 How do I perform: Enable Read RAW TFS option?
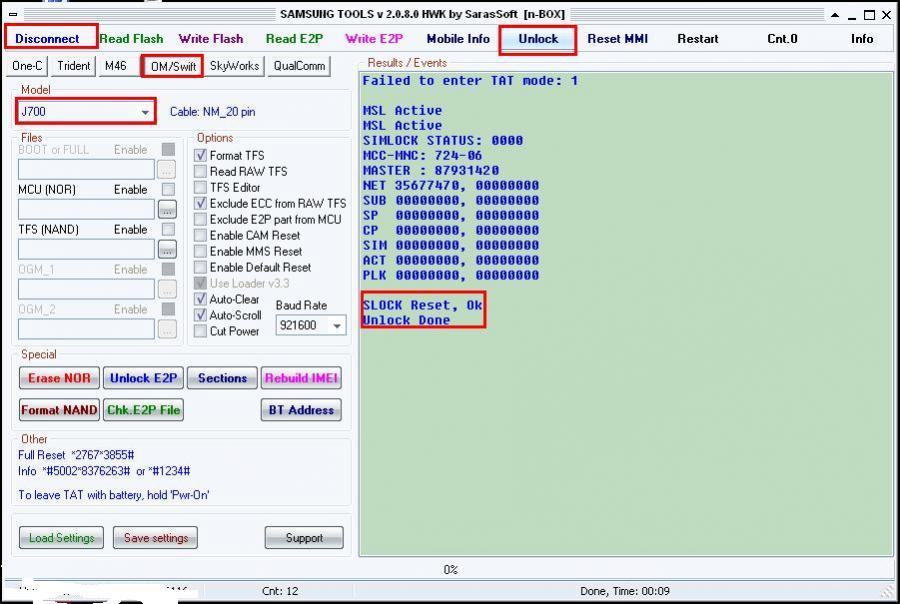tap(200, 172)
